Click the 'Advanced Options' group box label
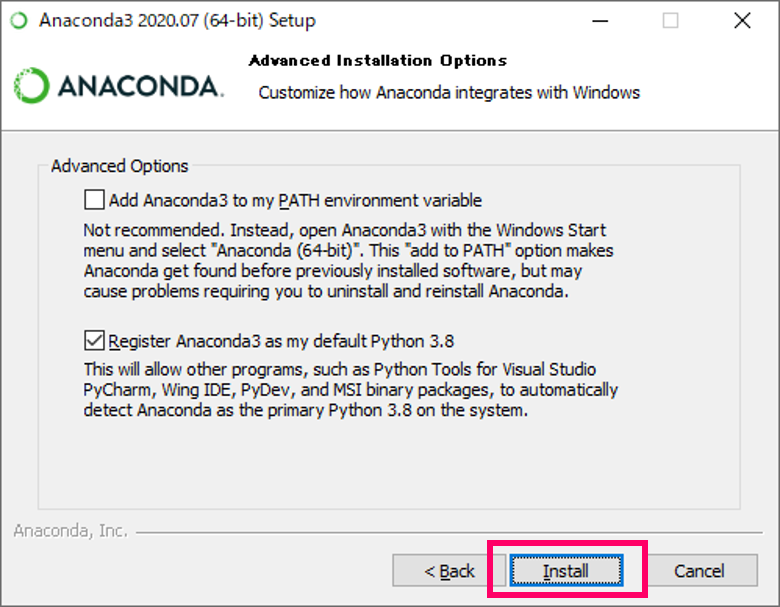Screen dimensions: 780x607 (x=119, y=166)
